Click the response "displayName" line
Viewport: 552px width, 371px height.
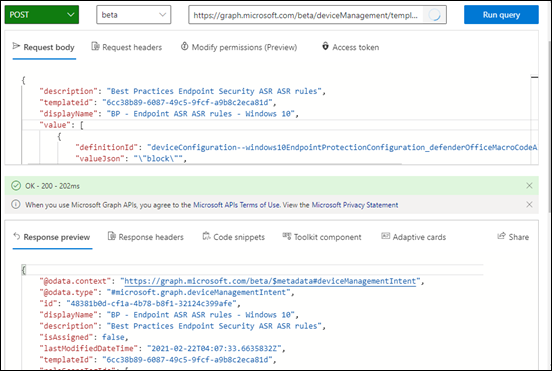click(x=169, y=315)
